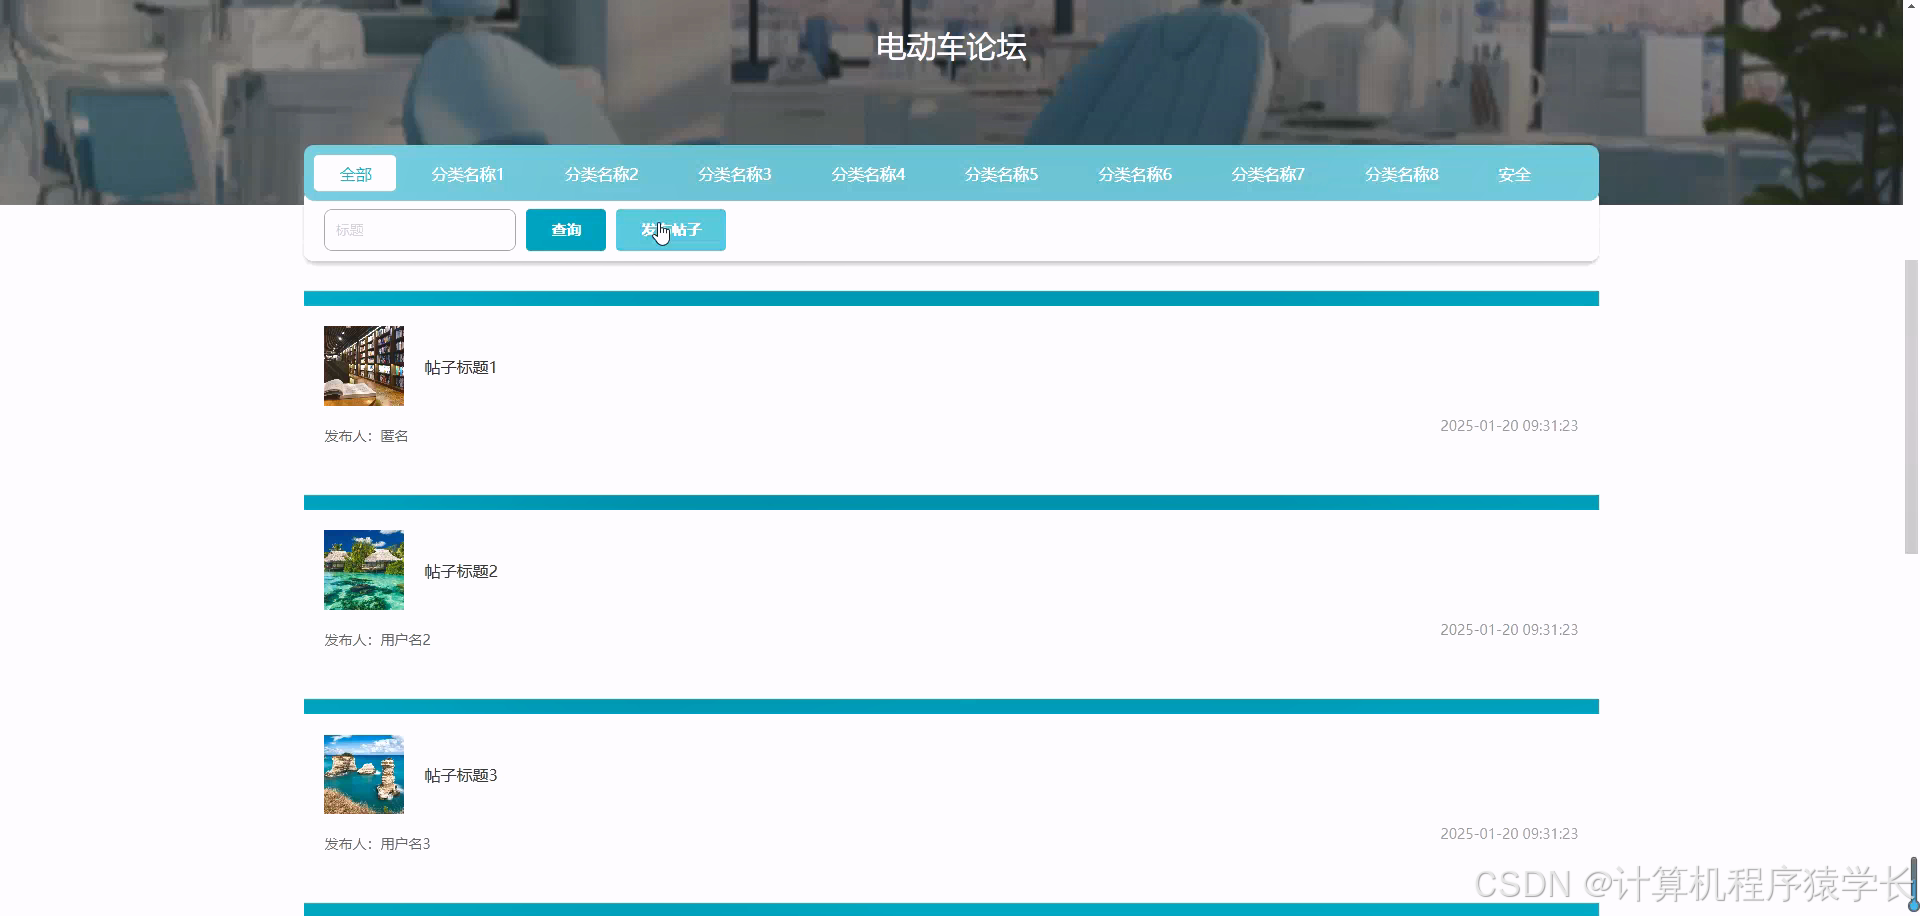Switch to 分类名称2 tab
Viewport: 1920px width, 916px height.
(601, 174)
